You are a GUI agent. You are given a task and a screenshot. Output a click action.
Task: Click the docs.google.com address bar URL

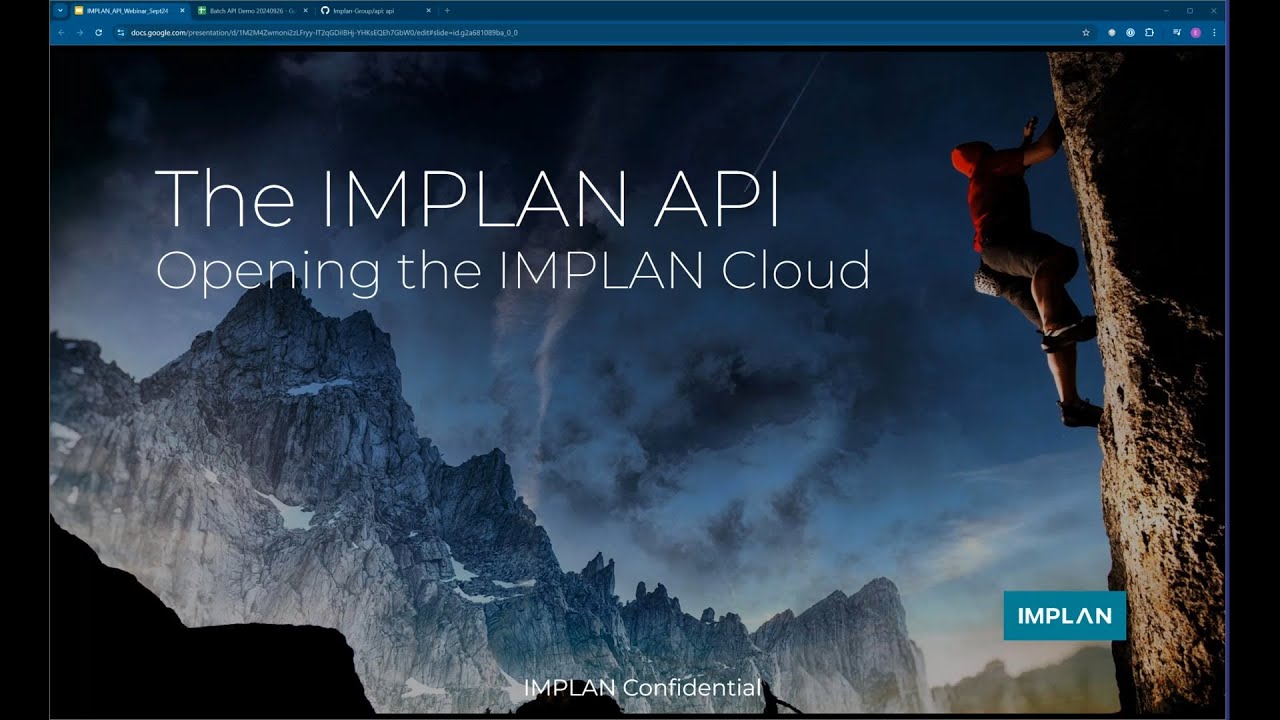324,32
